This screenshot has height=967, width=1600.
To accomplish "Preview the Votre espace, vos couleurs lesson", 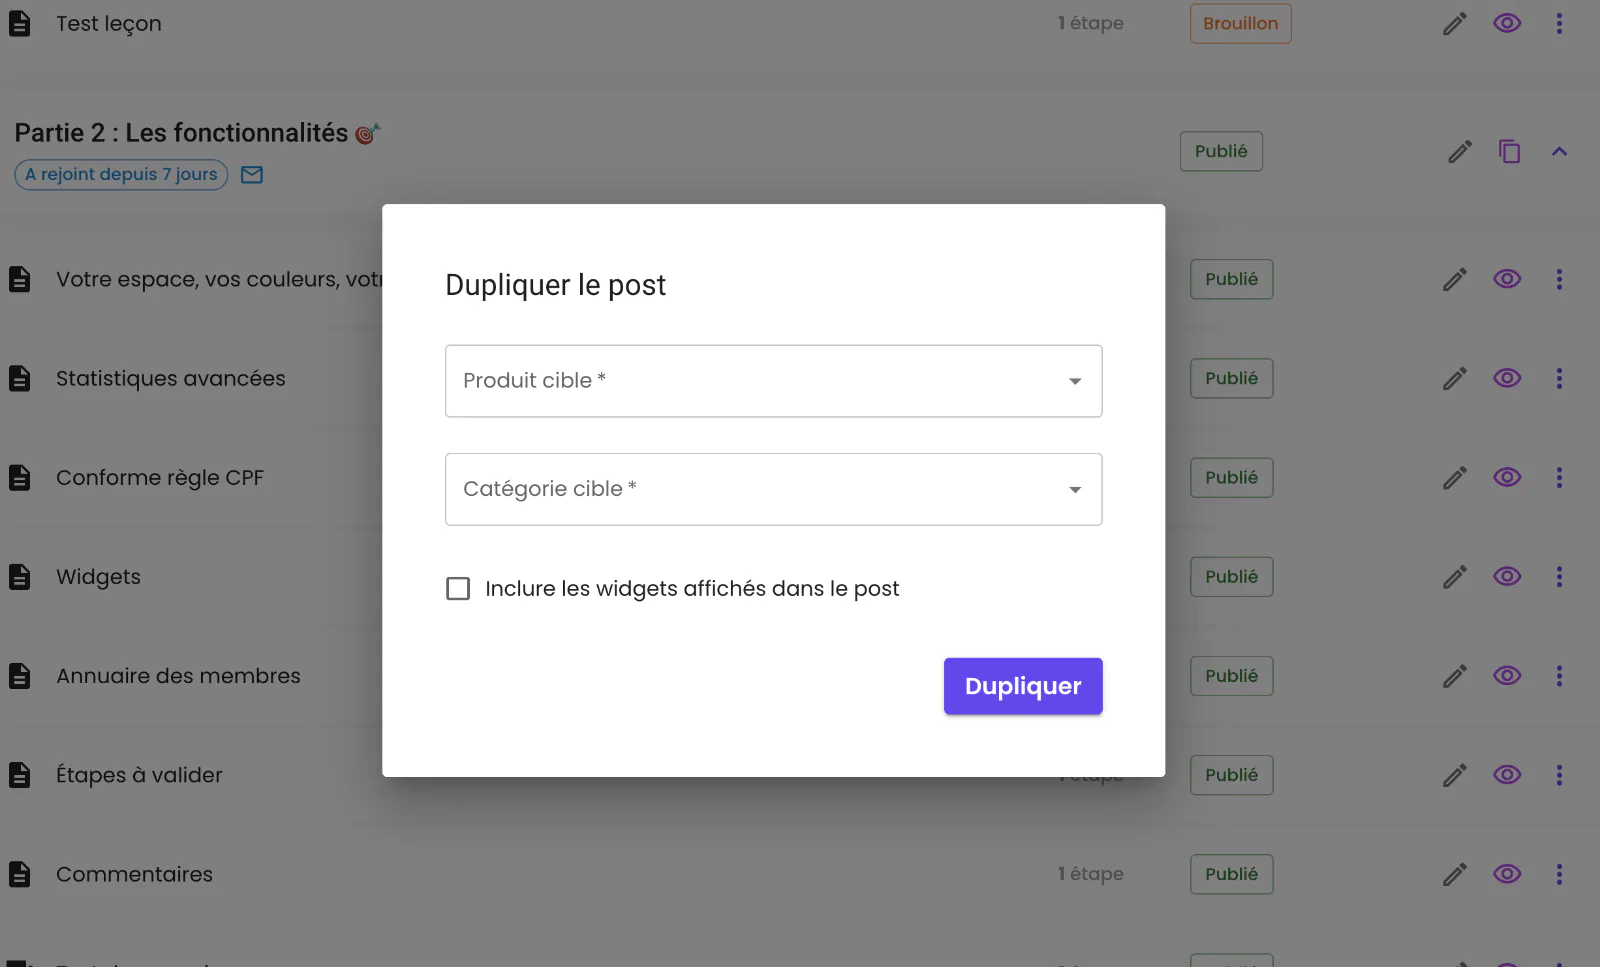I will (1507, 279).
